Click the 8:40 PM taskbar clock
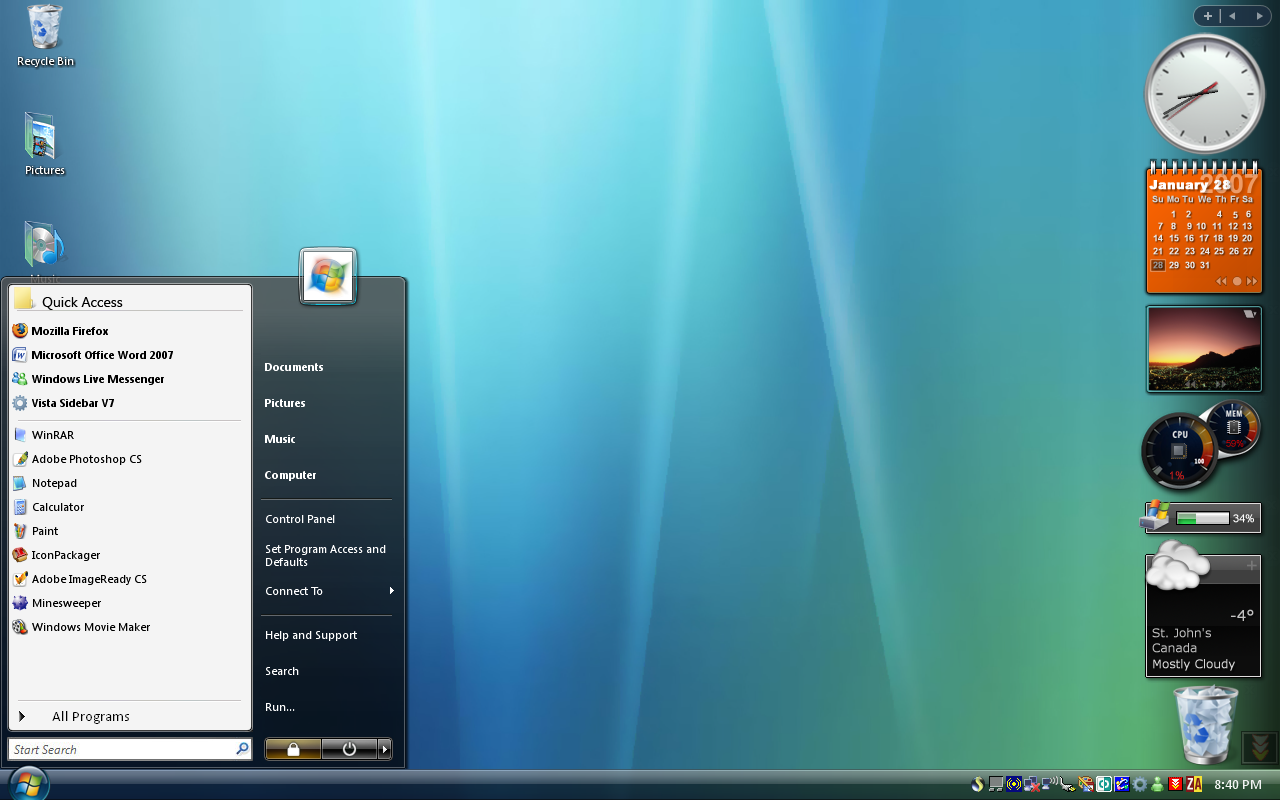 (1238, 785)
